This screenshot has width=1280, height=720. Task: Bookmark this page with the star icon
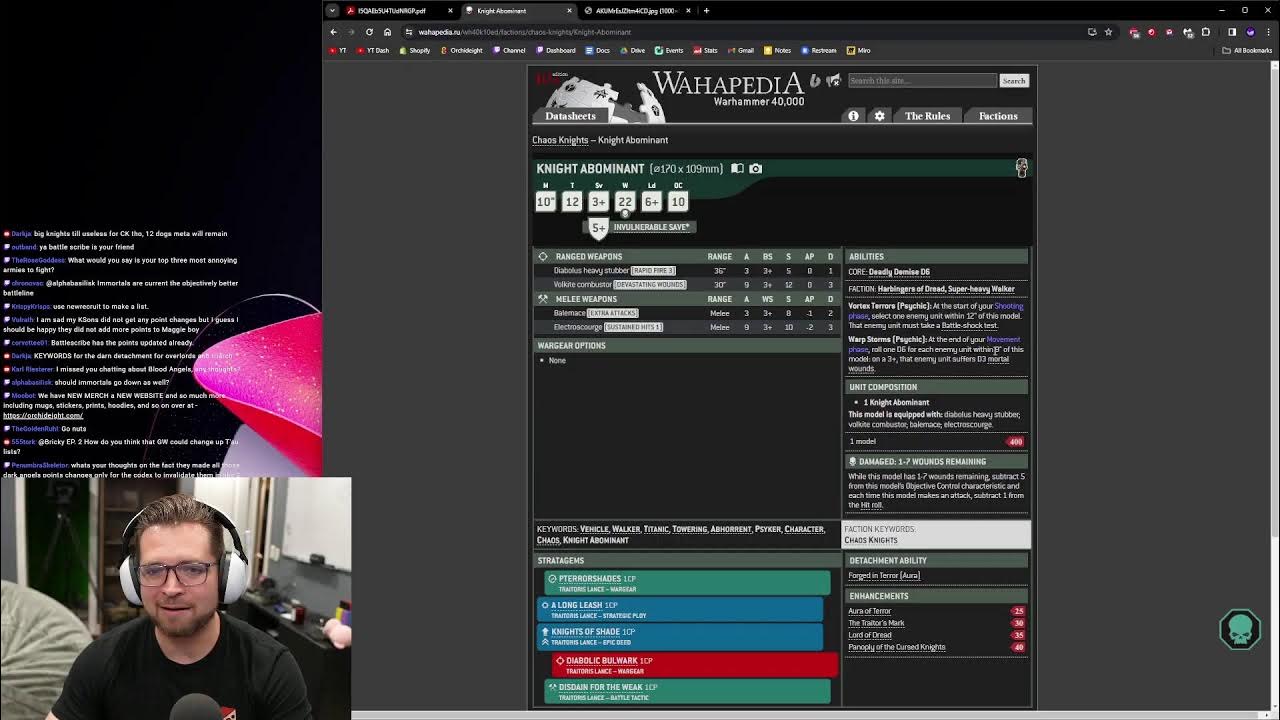pos(1108,32)
